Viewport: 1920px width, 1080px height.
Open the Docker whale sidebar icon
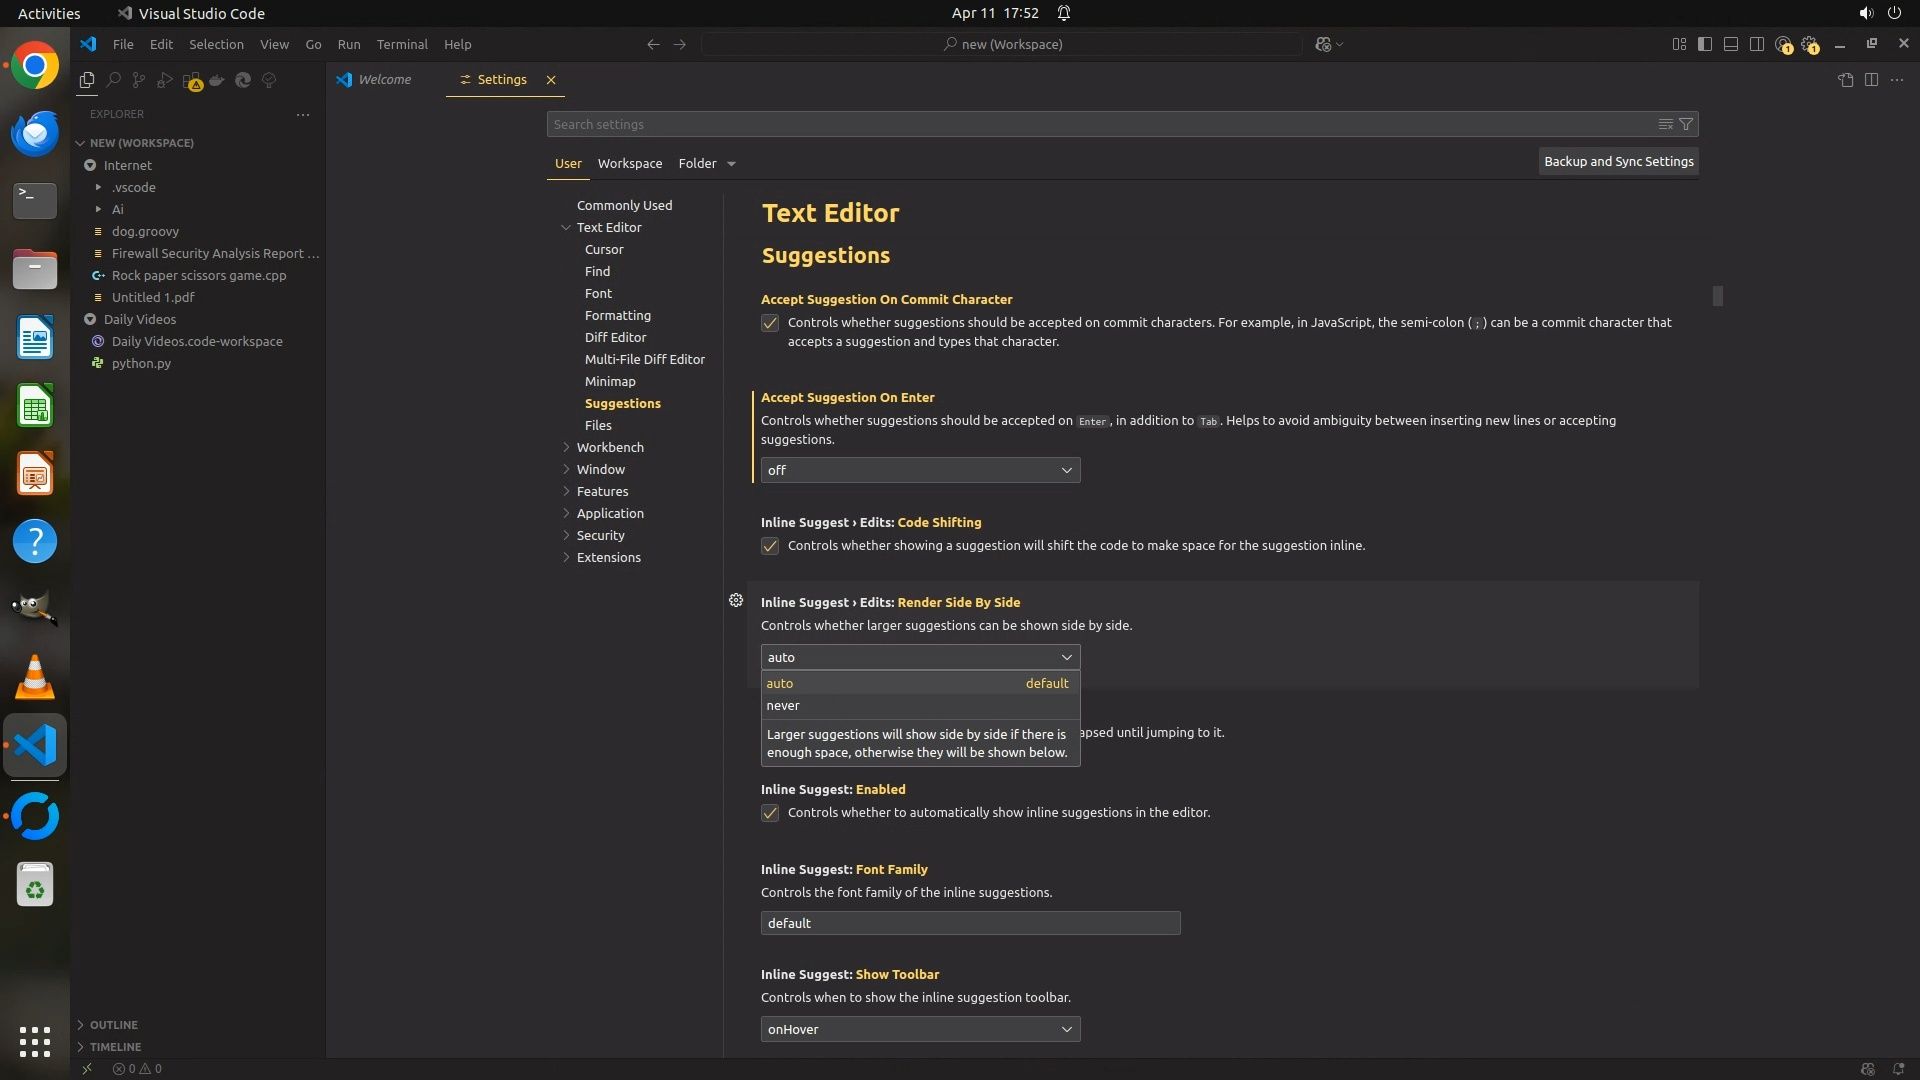click(217, 80)
